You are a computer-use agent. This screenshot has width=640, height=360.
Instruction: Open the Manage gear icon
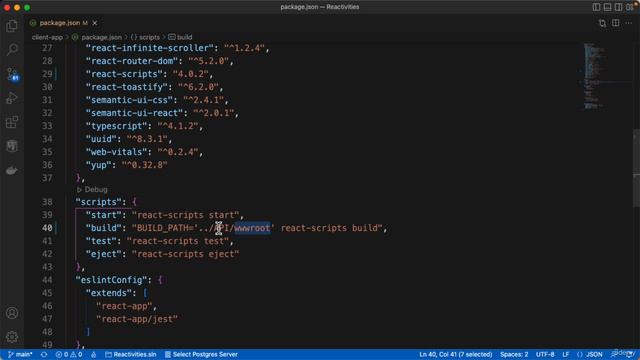pyautogui.click(x=12, y=337)
